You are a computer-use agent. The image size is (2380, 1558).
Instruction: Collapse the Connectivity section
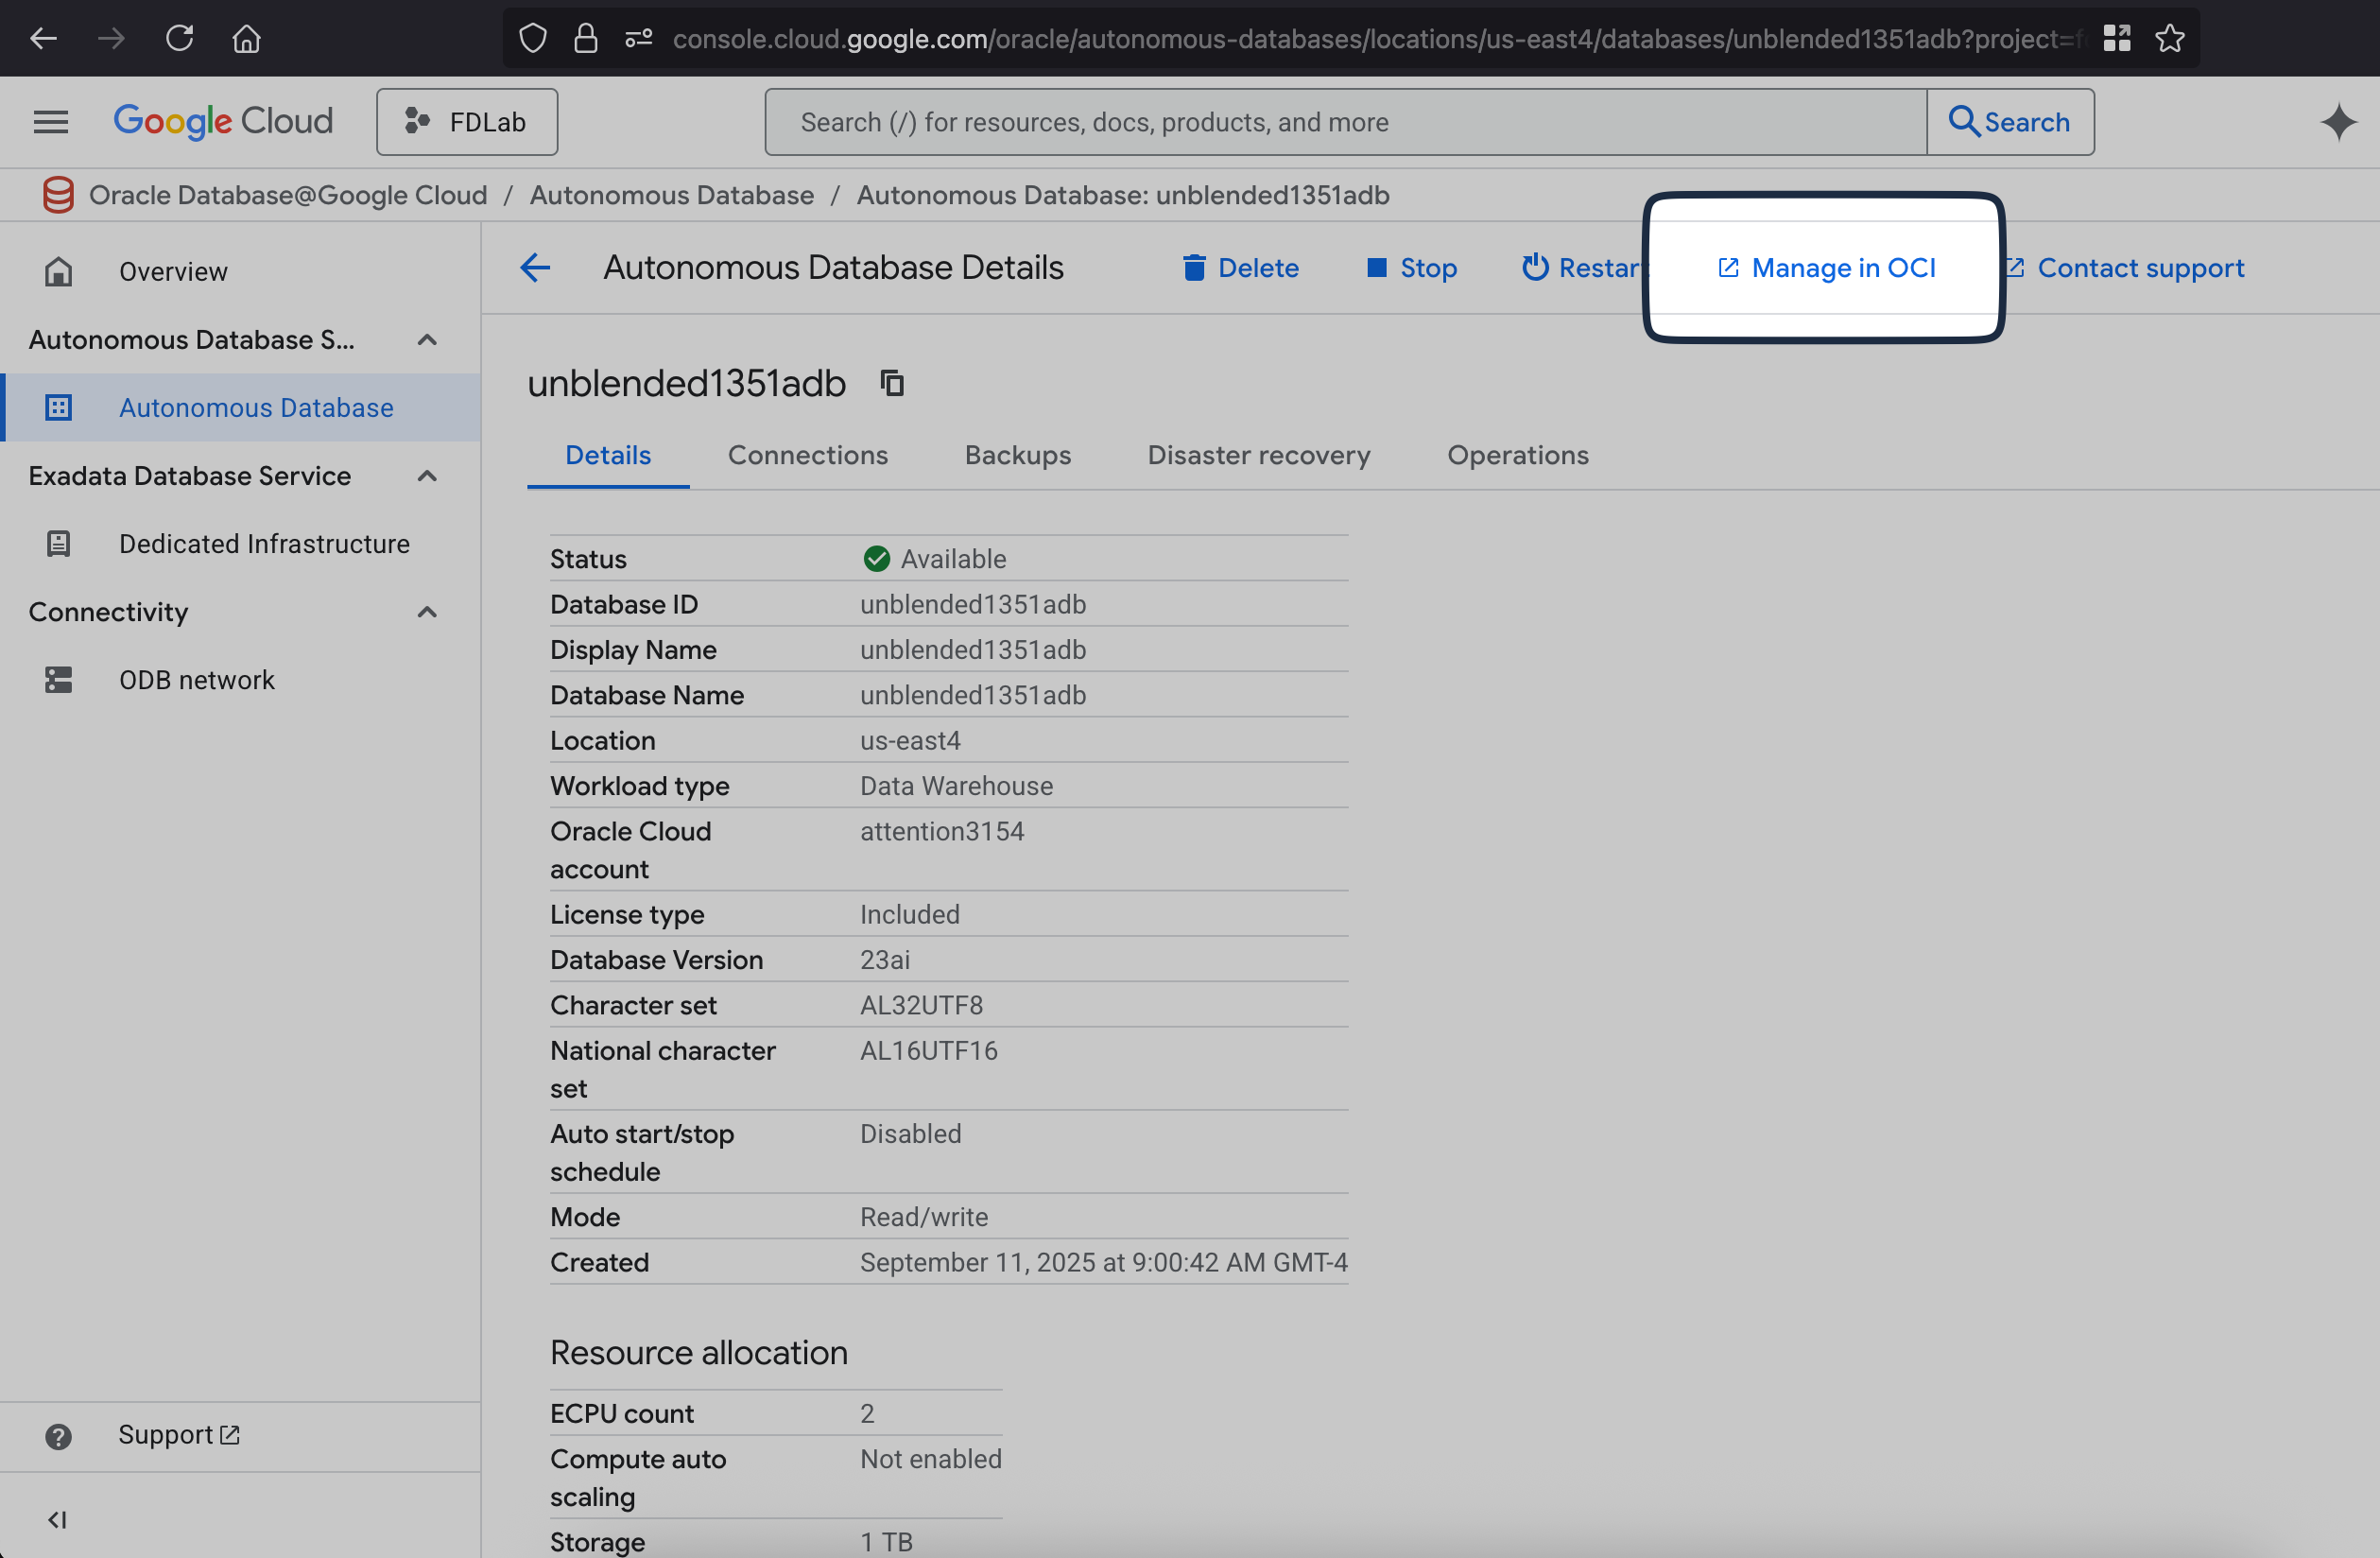coord(427,612)
